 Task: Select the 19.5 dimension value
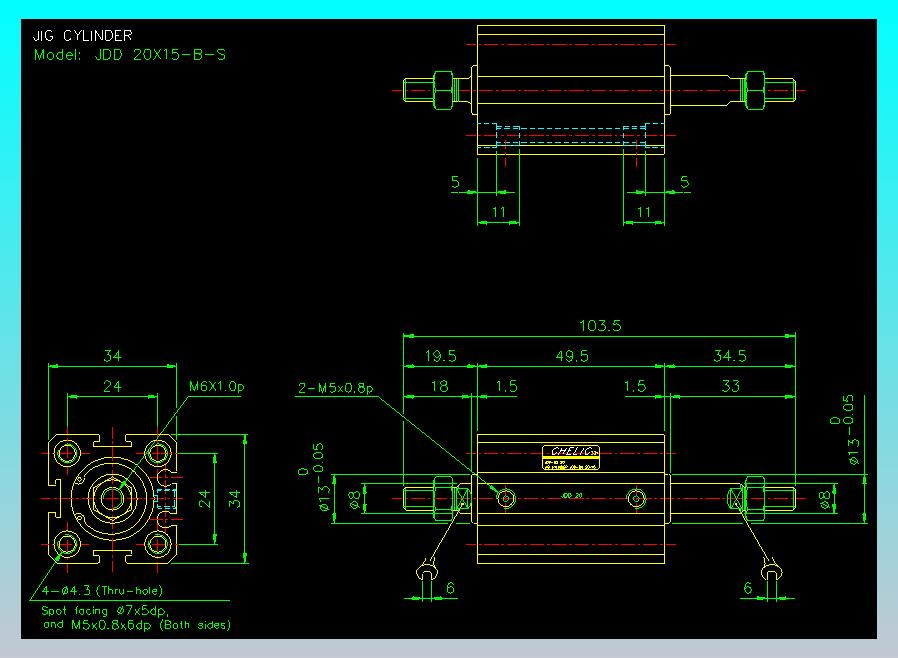[x=439, y=356]
